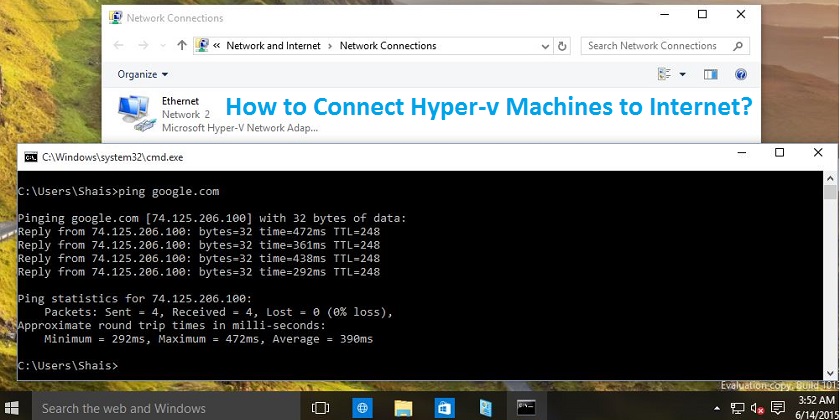Select Network Connections breadcrumb
The image size is (840, 420).
[x=388, y=46]
